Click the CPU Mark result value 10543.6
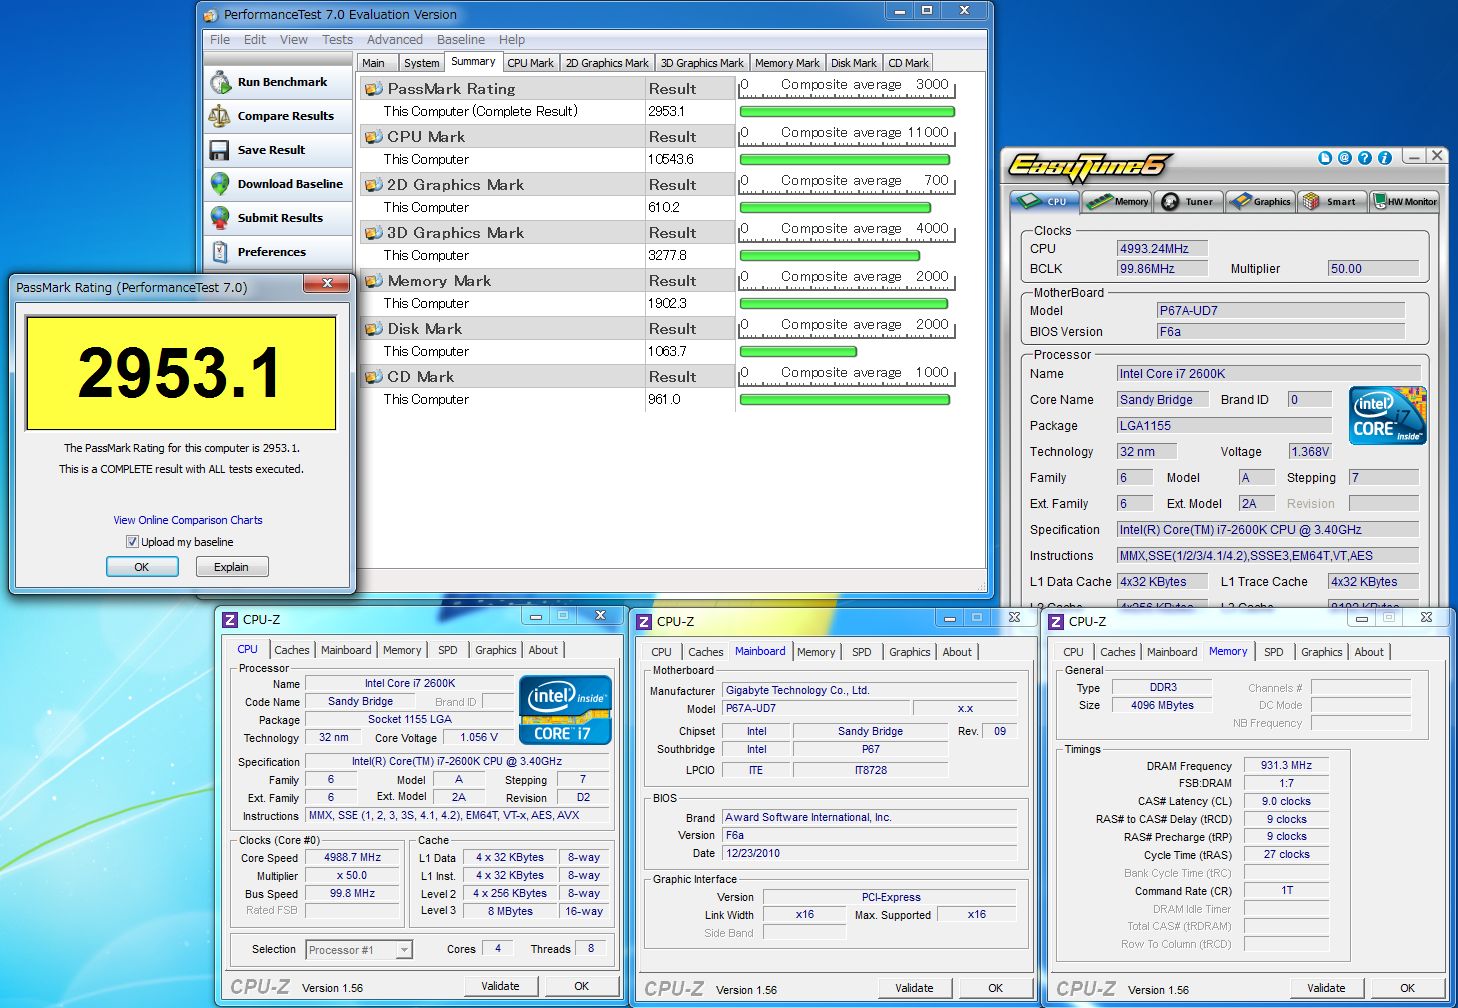This screenshot has height=1008, width=1458. (671, 159)
